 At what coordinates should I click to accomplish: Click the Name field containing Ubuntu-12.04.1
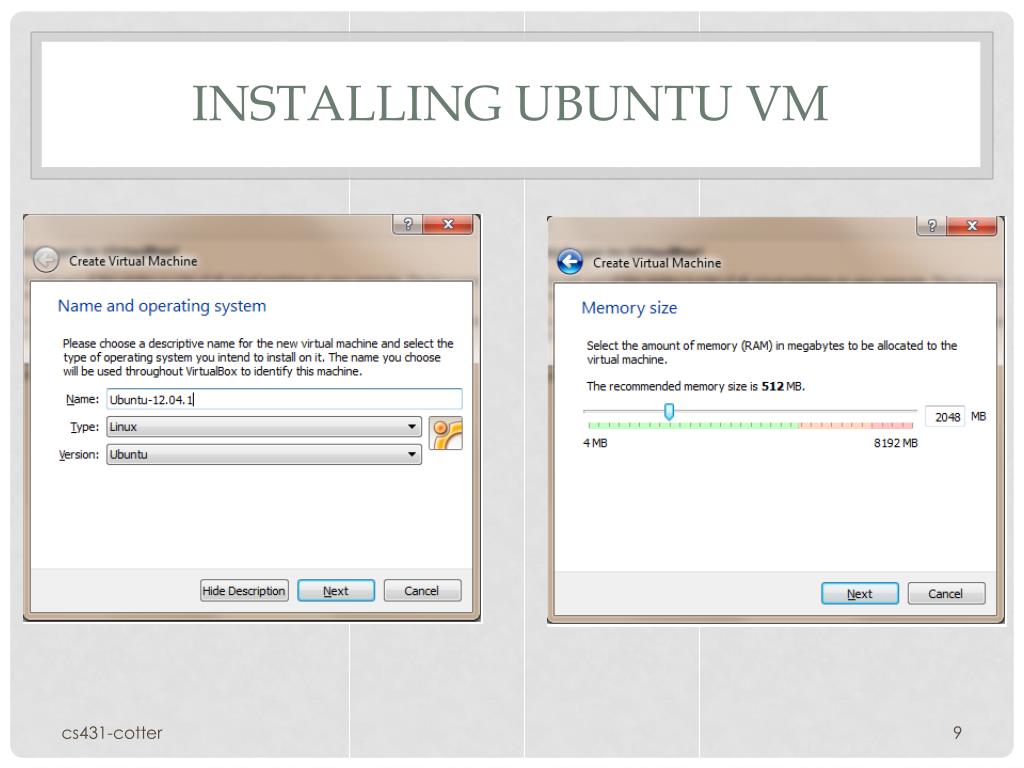click(x=284, y=400)
